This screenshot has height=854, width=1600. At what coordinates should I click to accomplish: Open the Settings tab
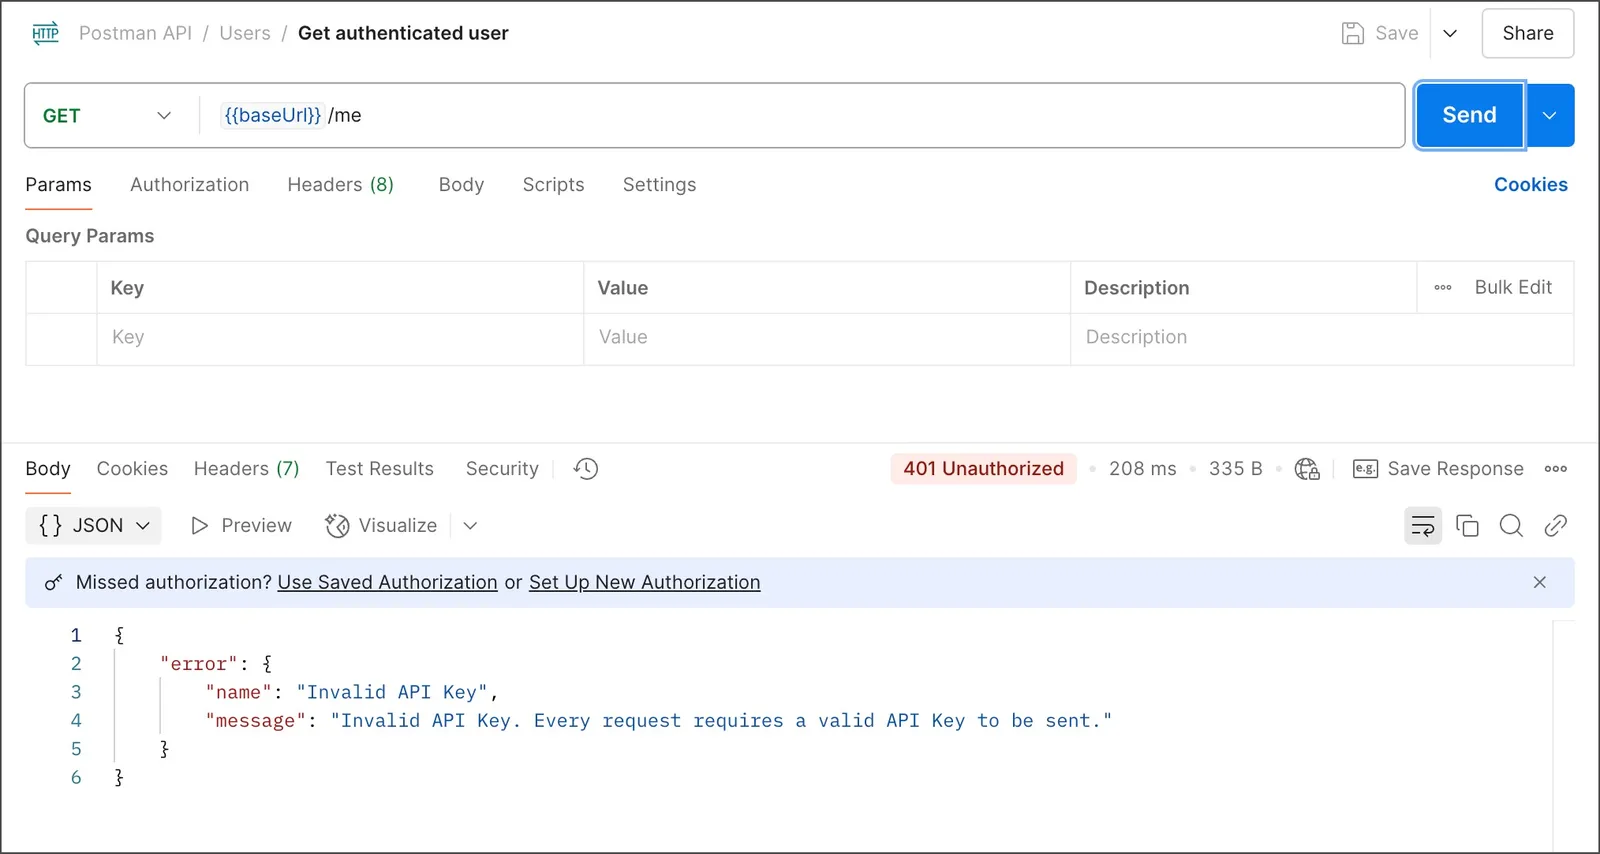pos(659,185)
